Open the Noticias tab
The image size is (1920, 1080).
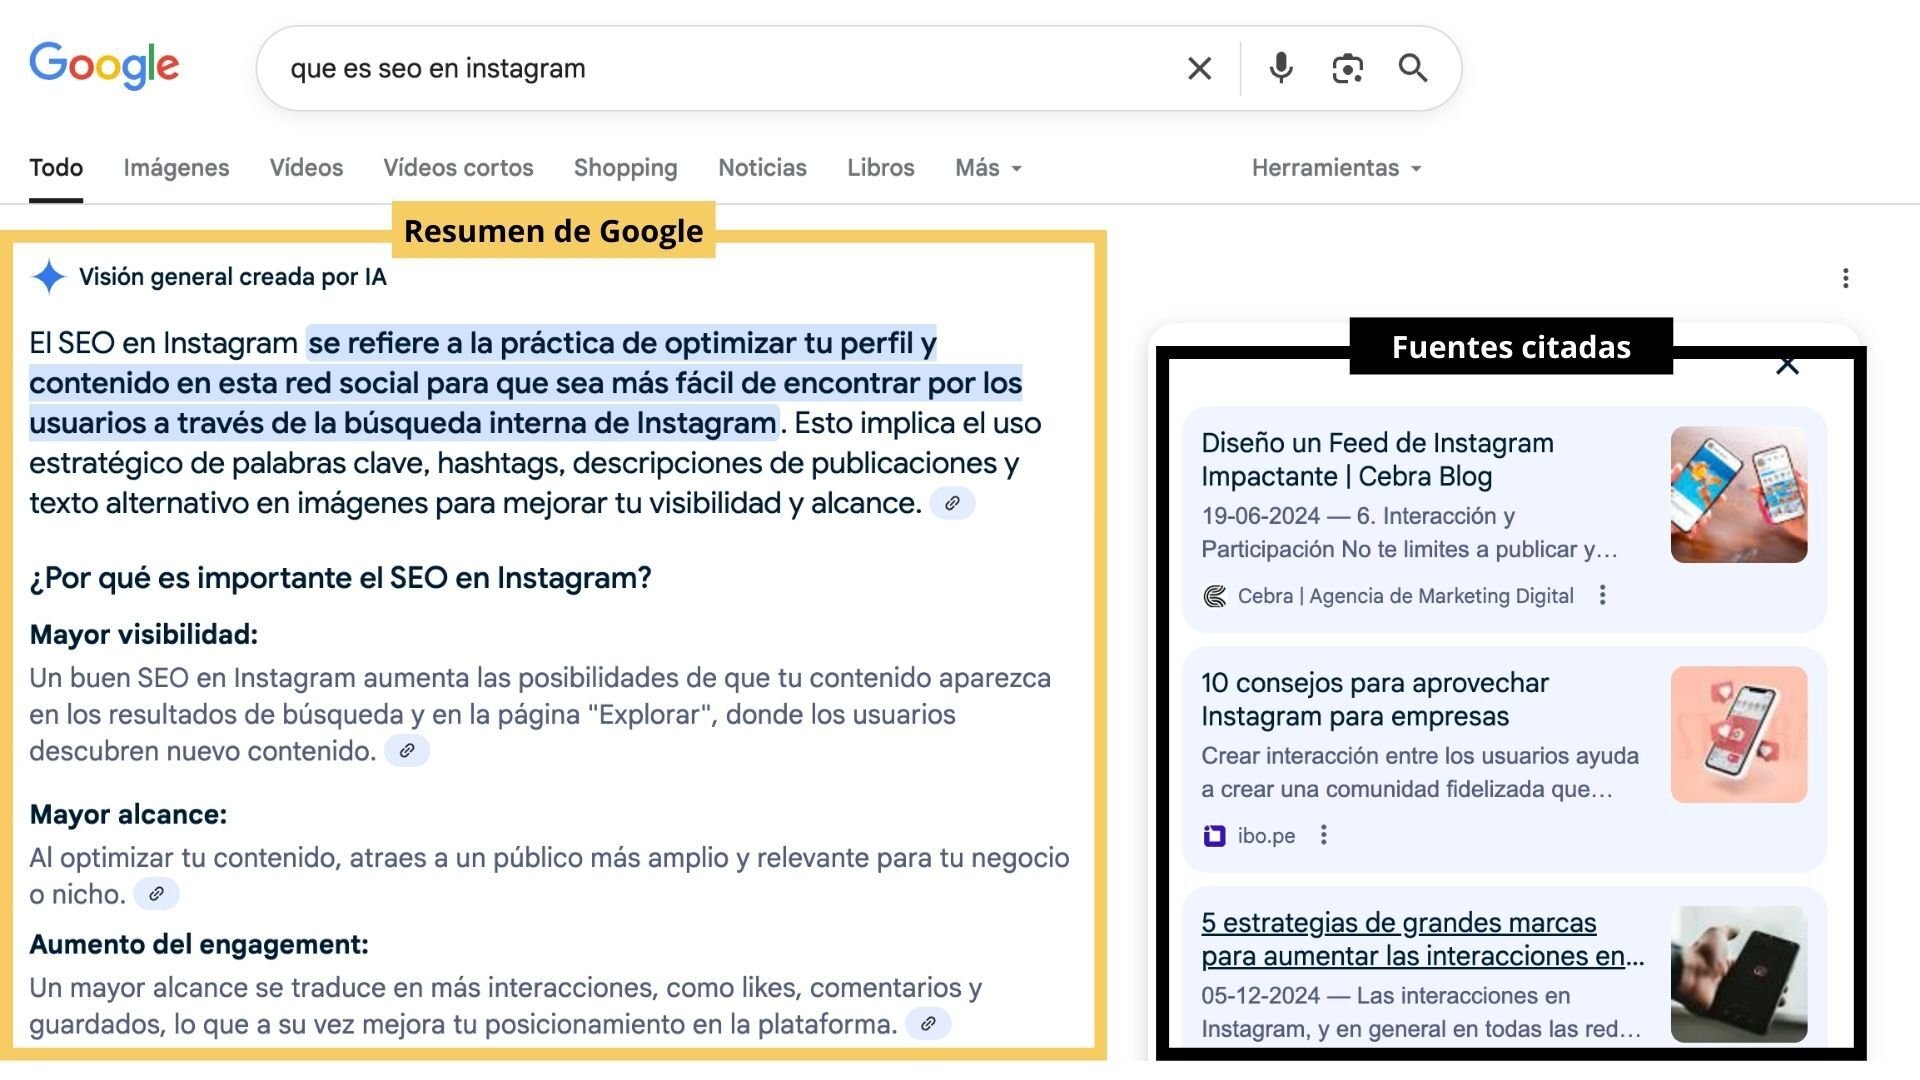(762, 168)
